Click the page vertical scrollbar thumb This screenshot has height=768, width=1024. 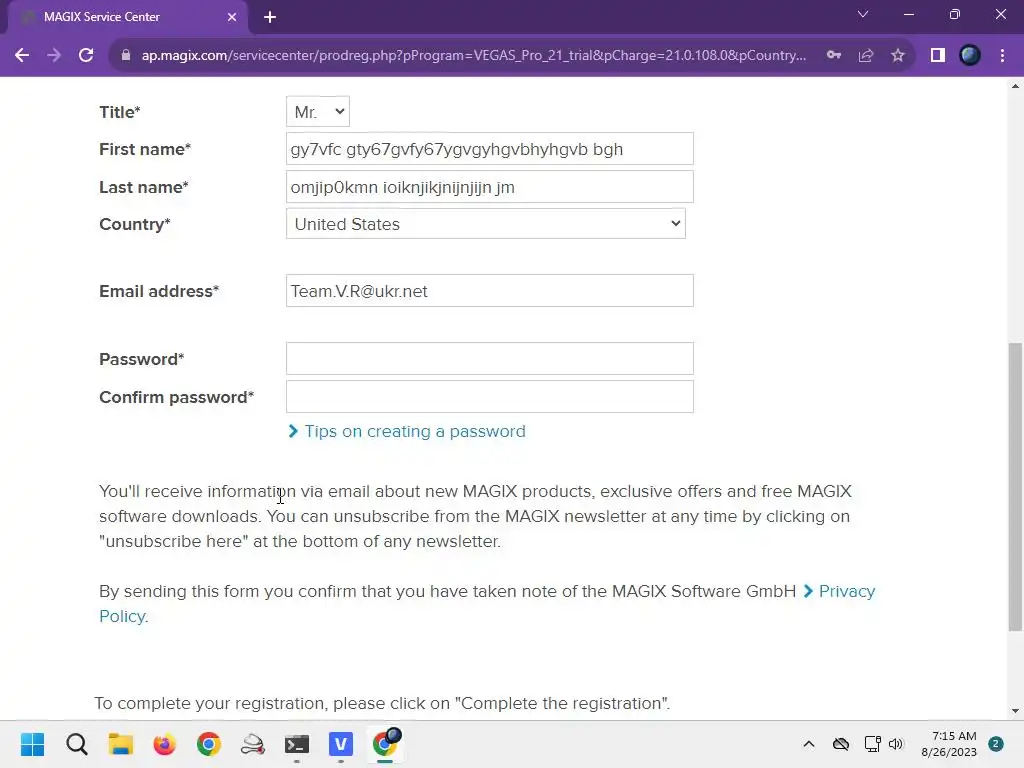(1015, 487)
